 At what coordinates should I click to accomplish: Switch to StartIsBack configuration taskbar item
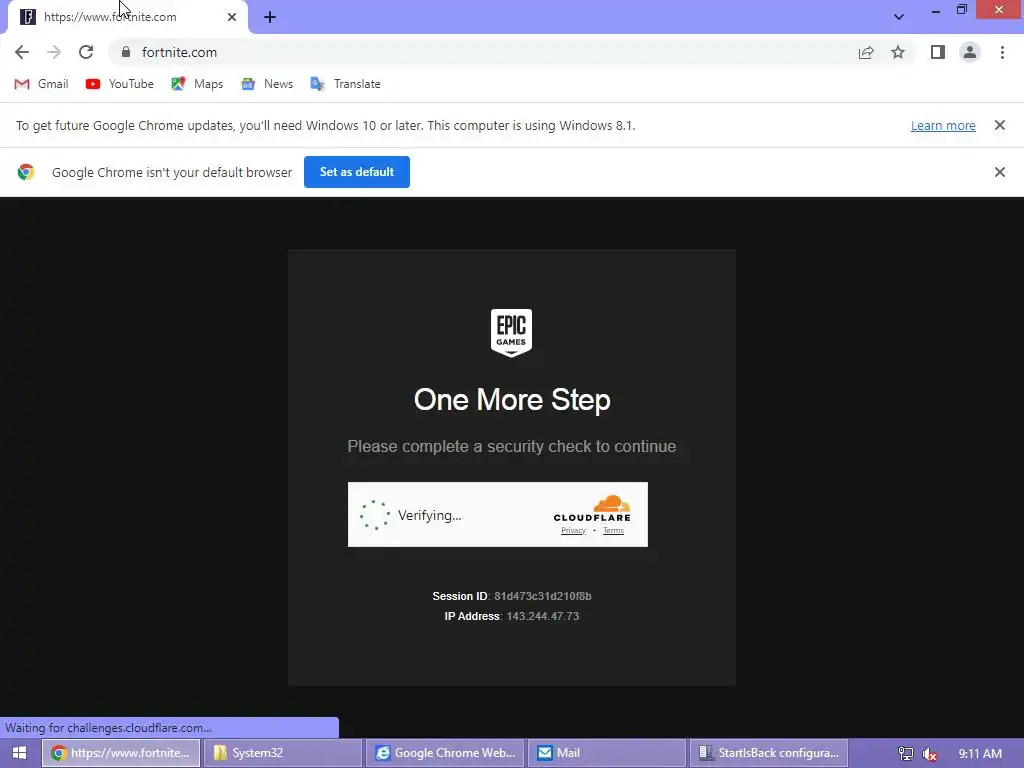tap(769, 753)
